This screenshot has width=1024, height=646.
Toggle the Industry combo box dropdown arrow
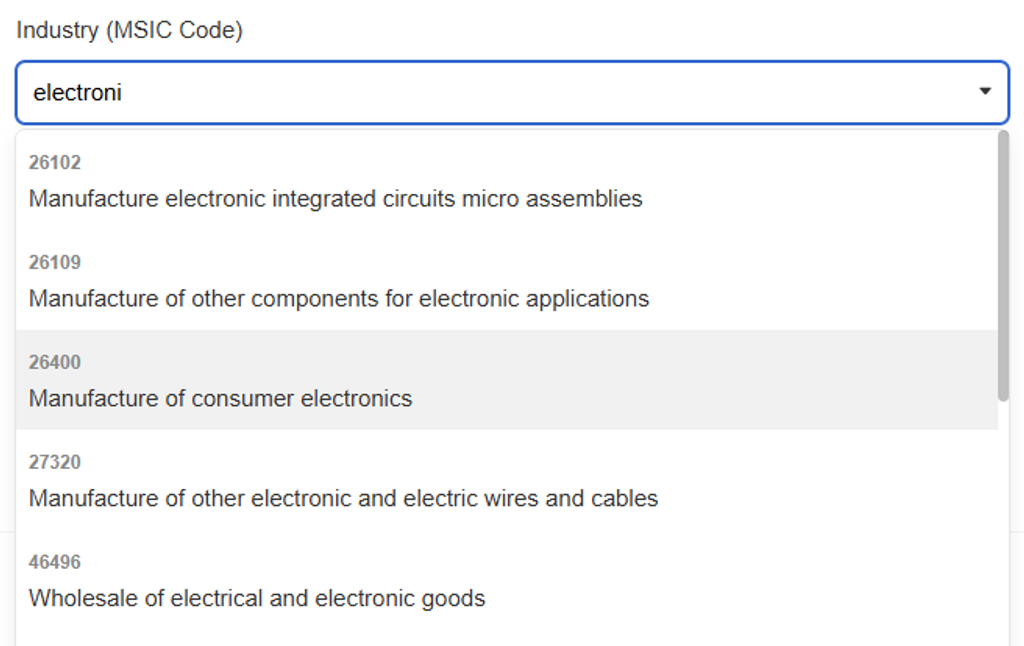985,92
